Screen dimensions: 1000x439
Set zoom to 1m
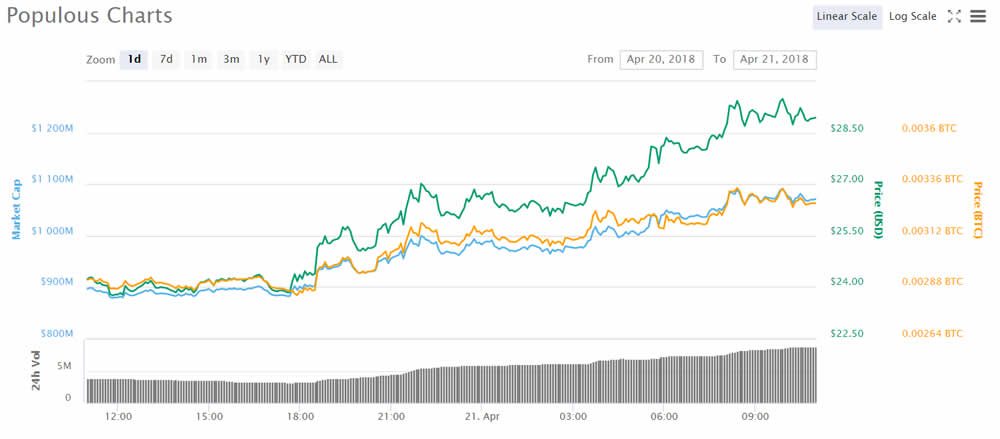pos(199,59)
